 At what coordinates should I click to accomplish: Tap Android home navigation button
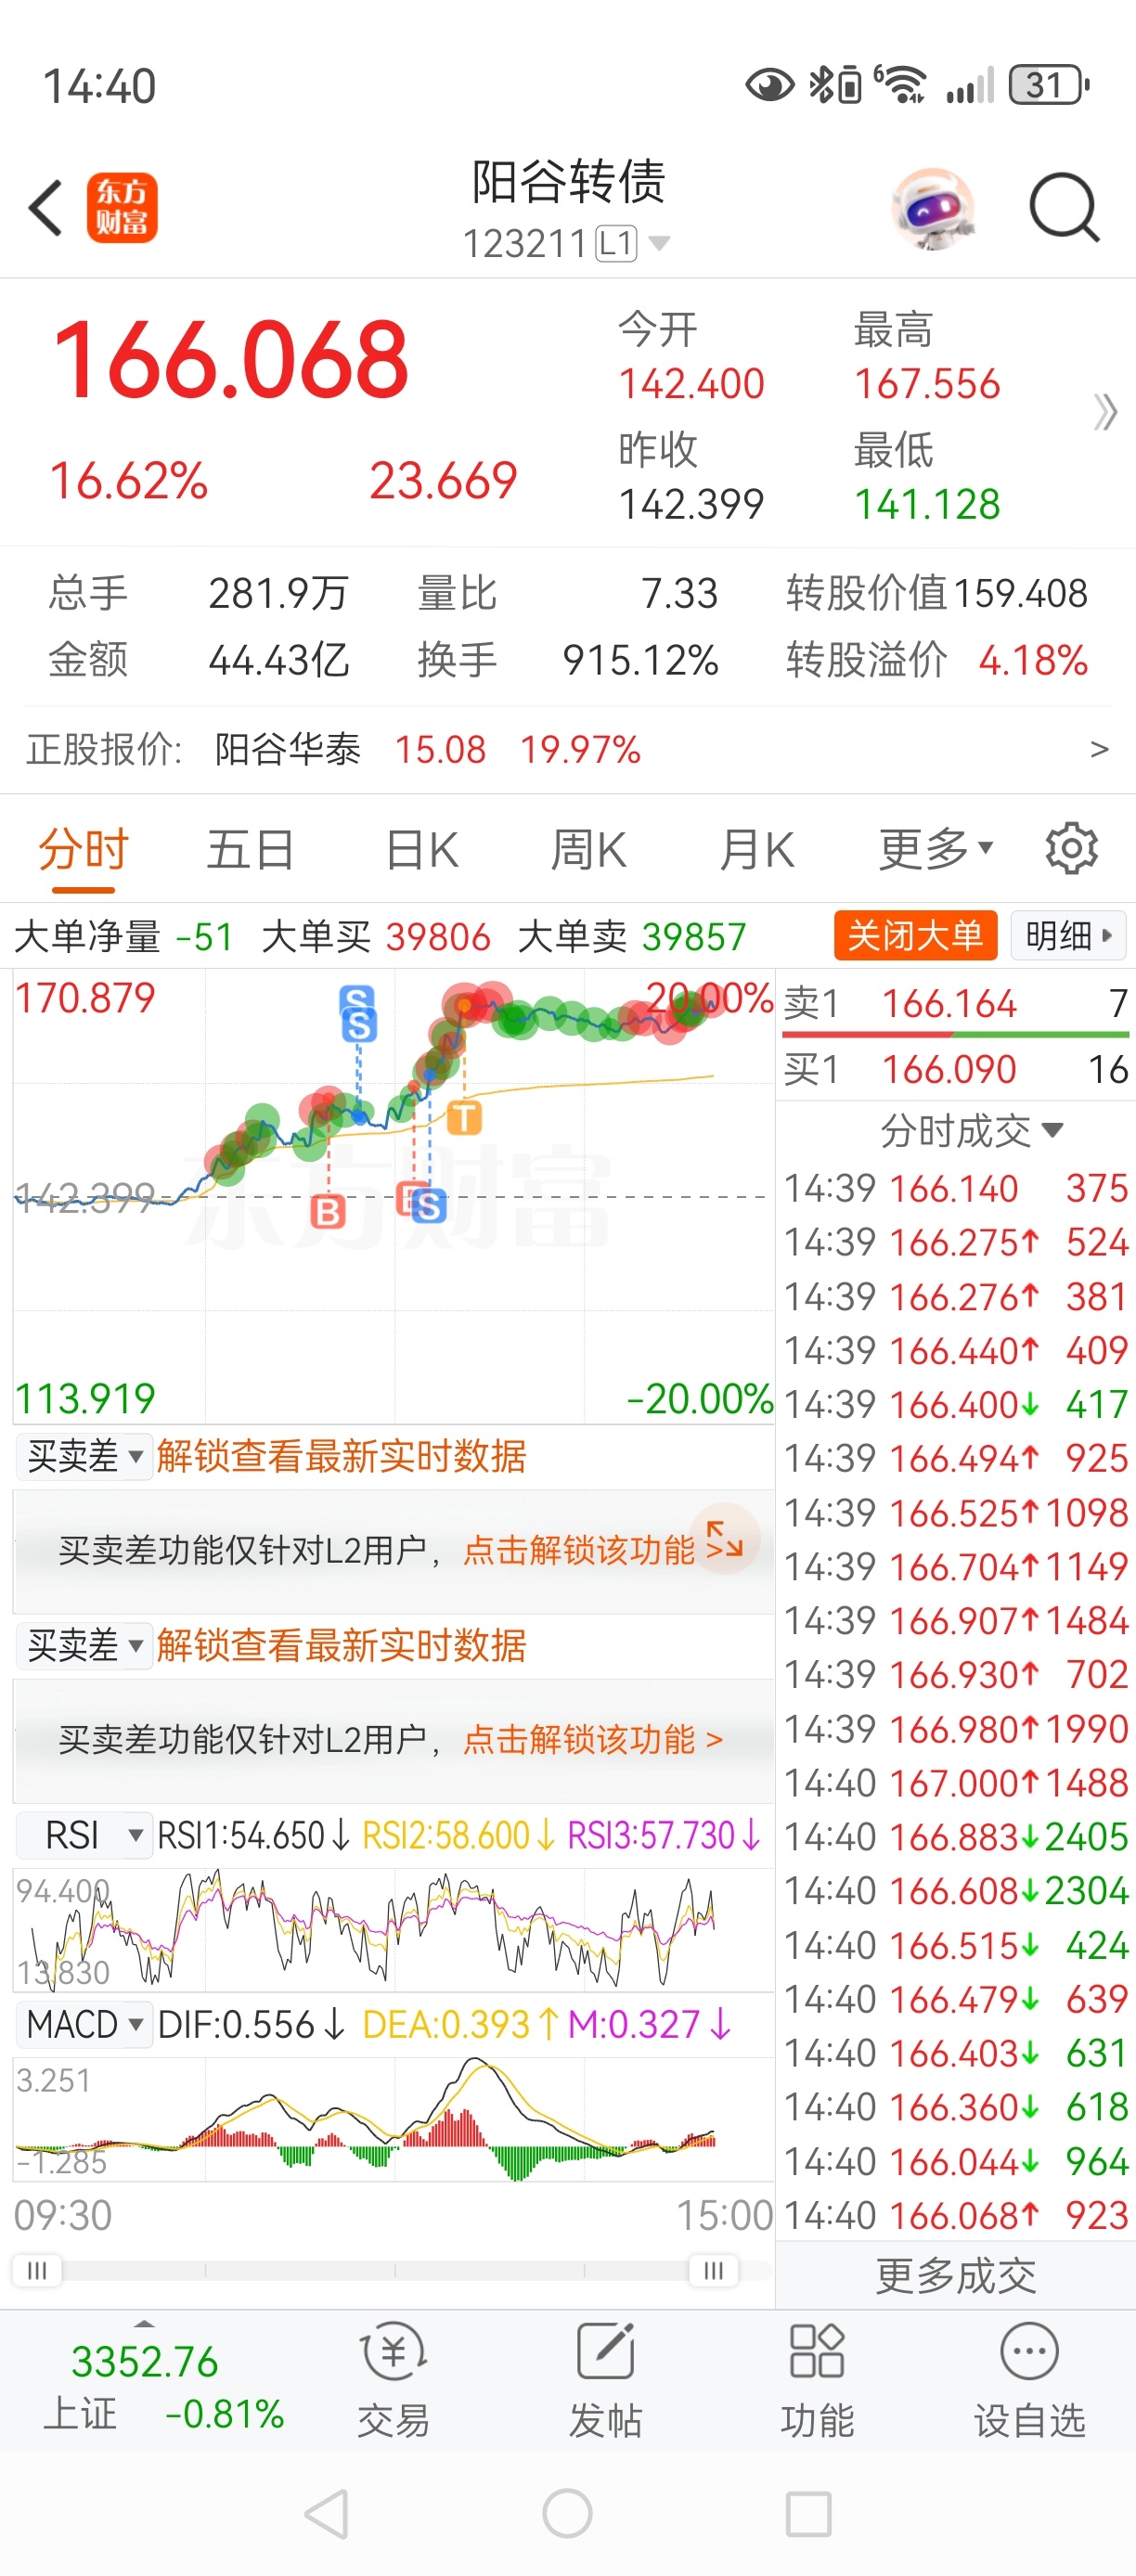pyautogui.click(x=568, y=2513)
